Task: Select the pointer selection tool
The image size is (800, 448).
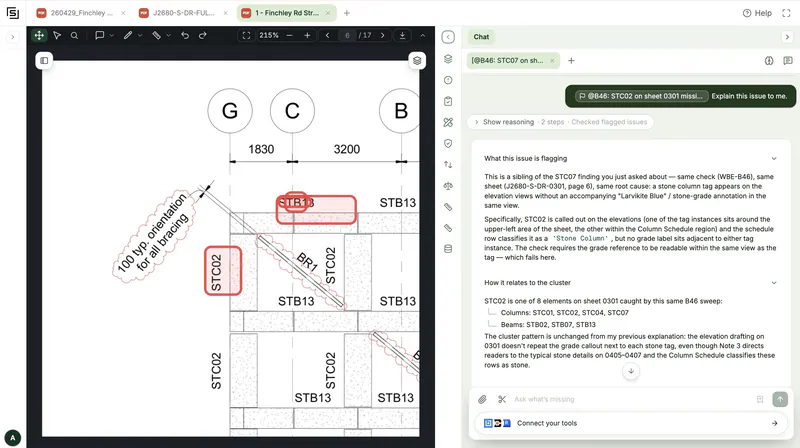Action: pyautogui.click(x=57, y=35)
